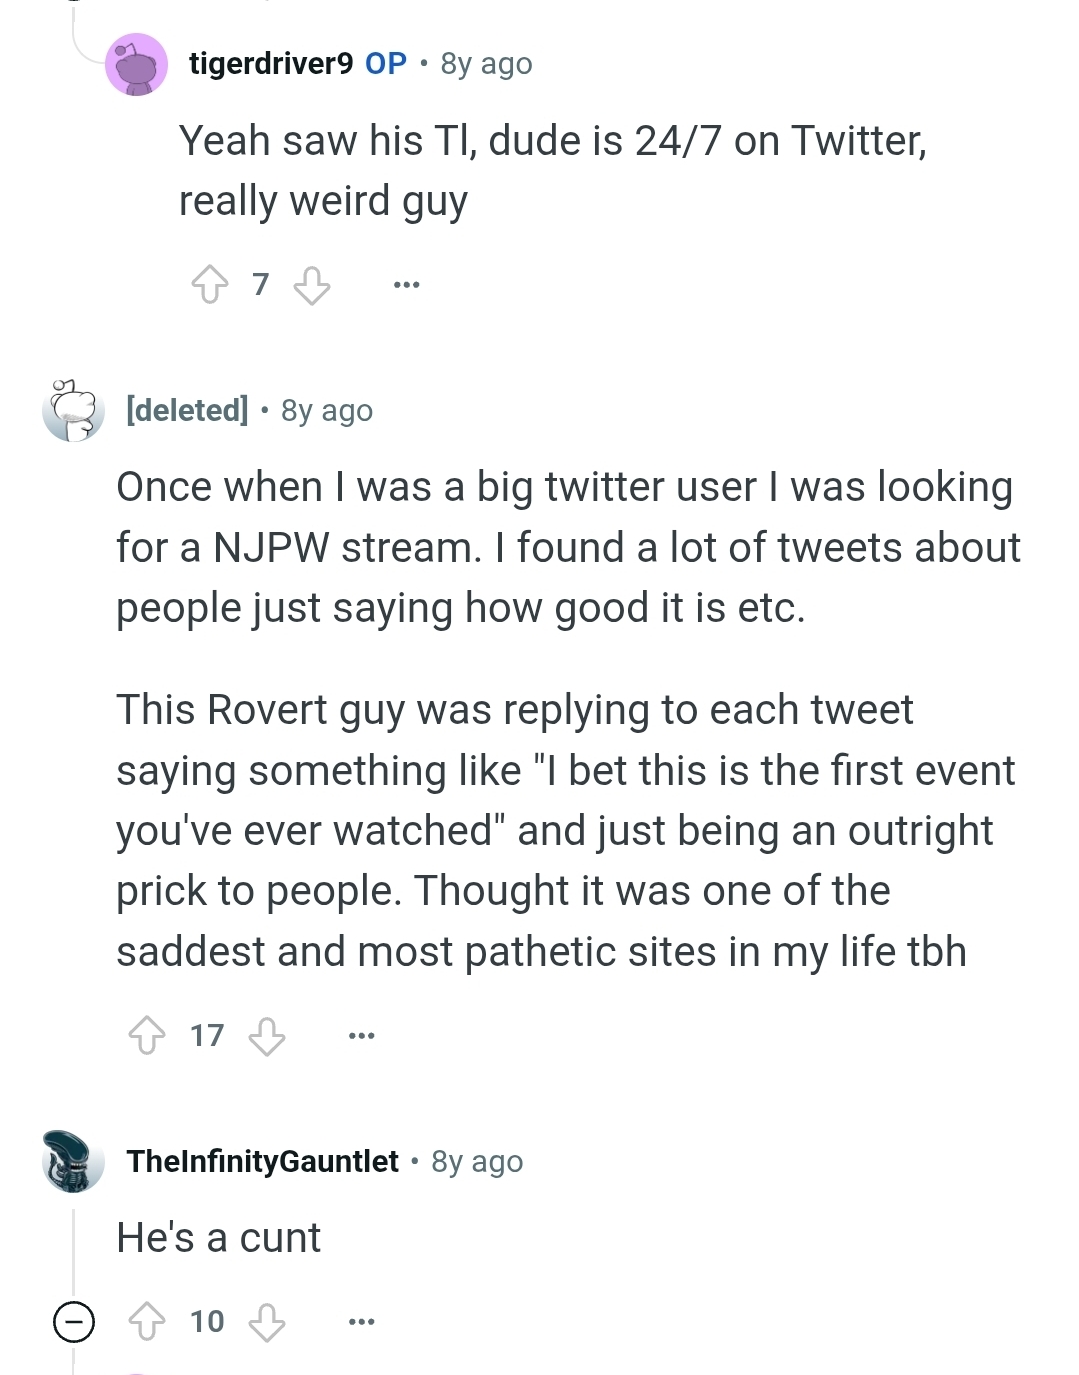Screen dimensions: 1079x1375
Task: Select the 'He's a cunt' comment text
Action: point(219,1238)
